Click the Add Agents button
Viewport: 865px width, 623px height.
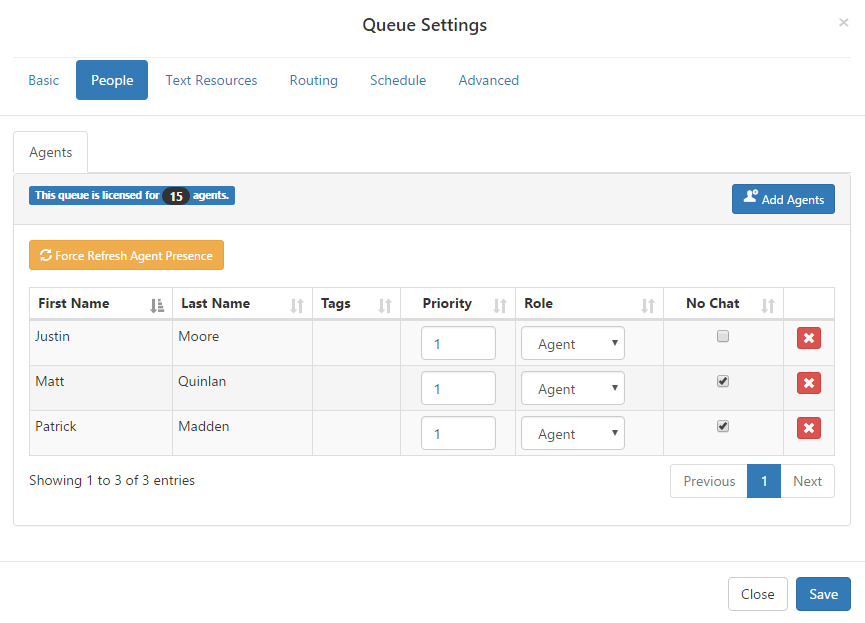[783, 199]
